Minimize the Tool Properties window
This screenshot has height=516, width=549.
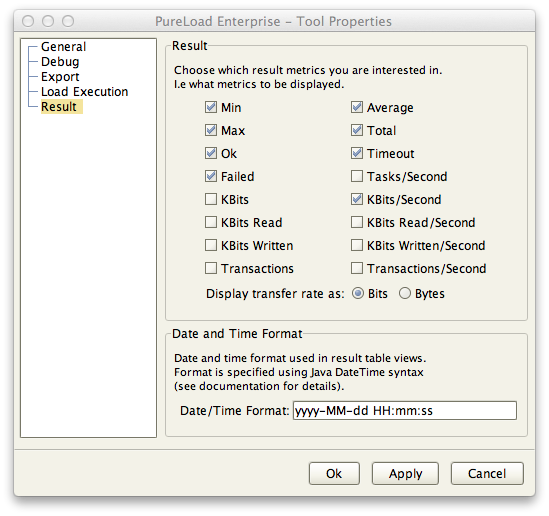tap(48, 21)
